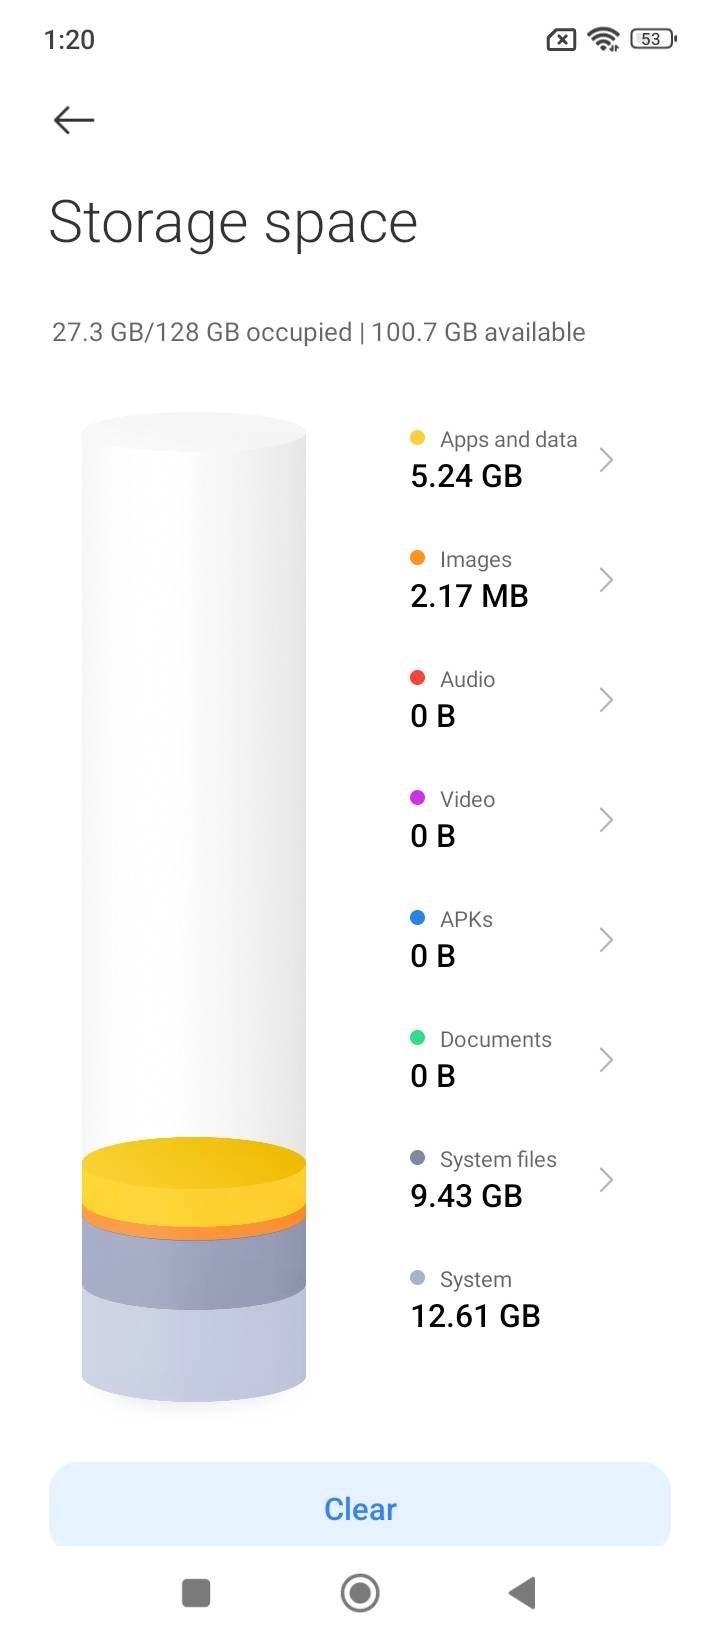
Task: Tap the crossed-out SIM status icon
Action: [561, 40]
